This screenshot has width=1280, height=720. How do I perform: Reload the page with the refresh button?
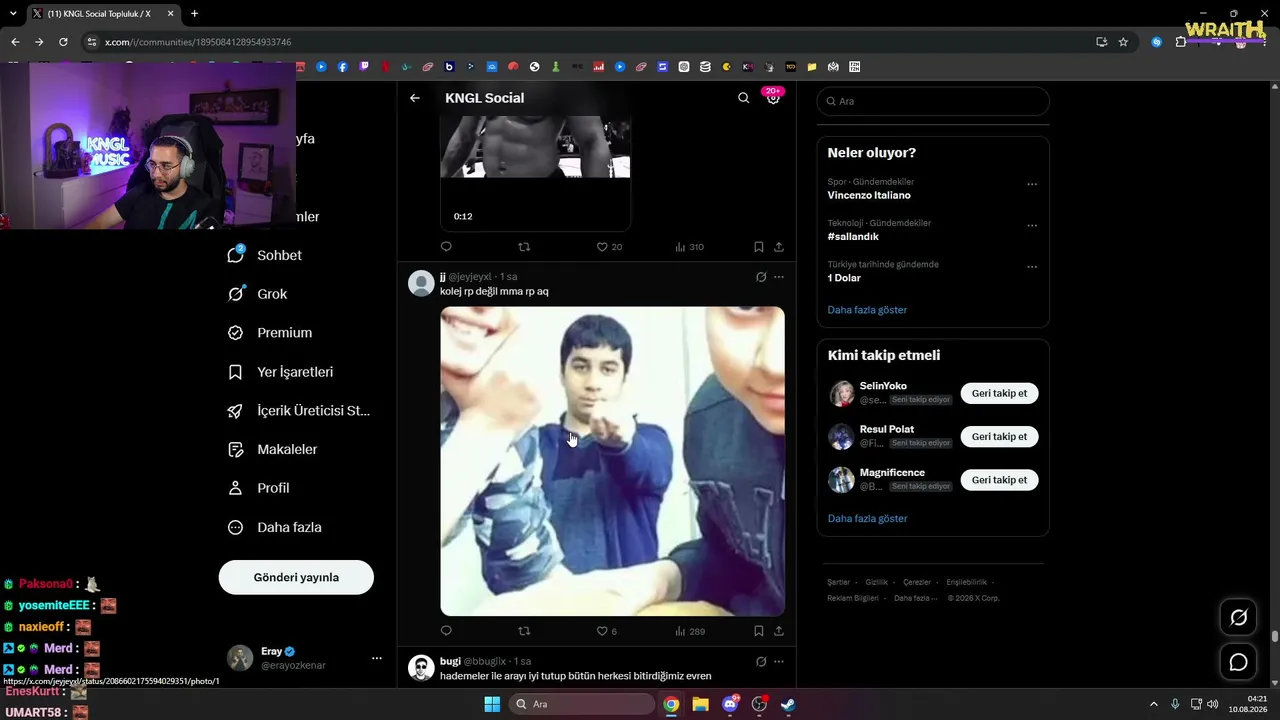[x=63, y=42]
